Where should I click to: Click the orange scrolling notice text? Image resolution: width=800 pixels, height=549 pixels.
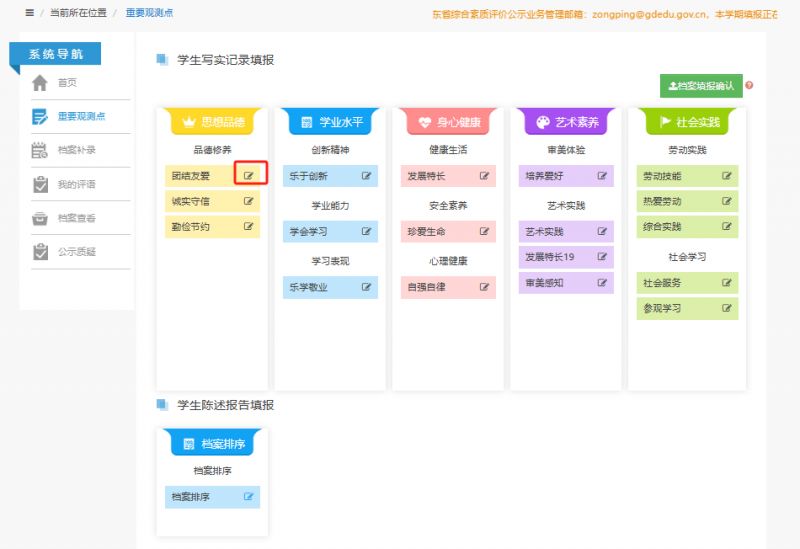point(605,14)
